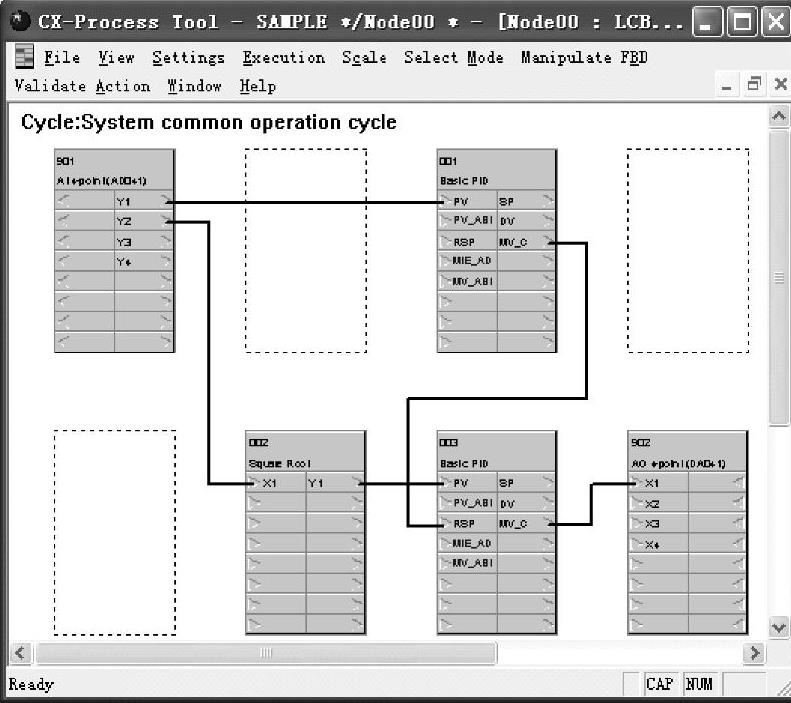
Task: Open the Validate Action menu
Action: (x=82, y=86)
